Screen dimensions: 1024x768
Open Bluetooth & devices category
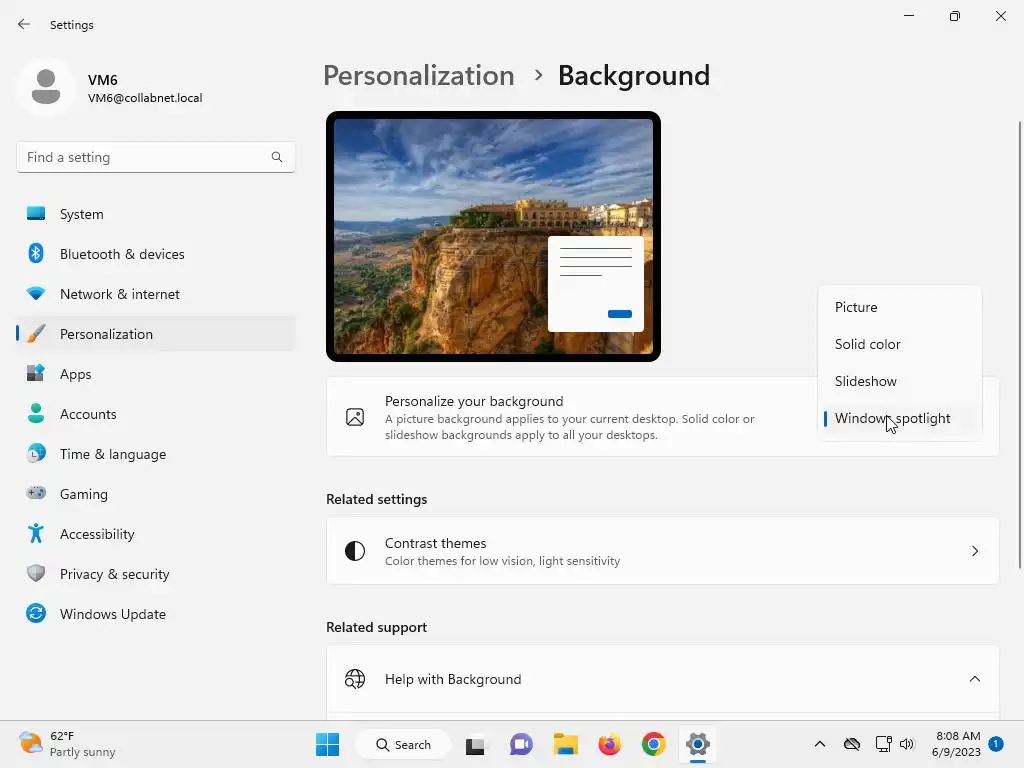coord(155,253)
